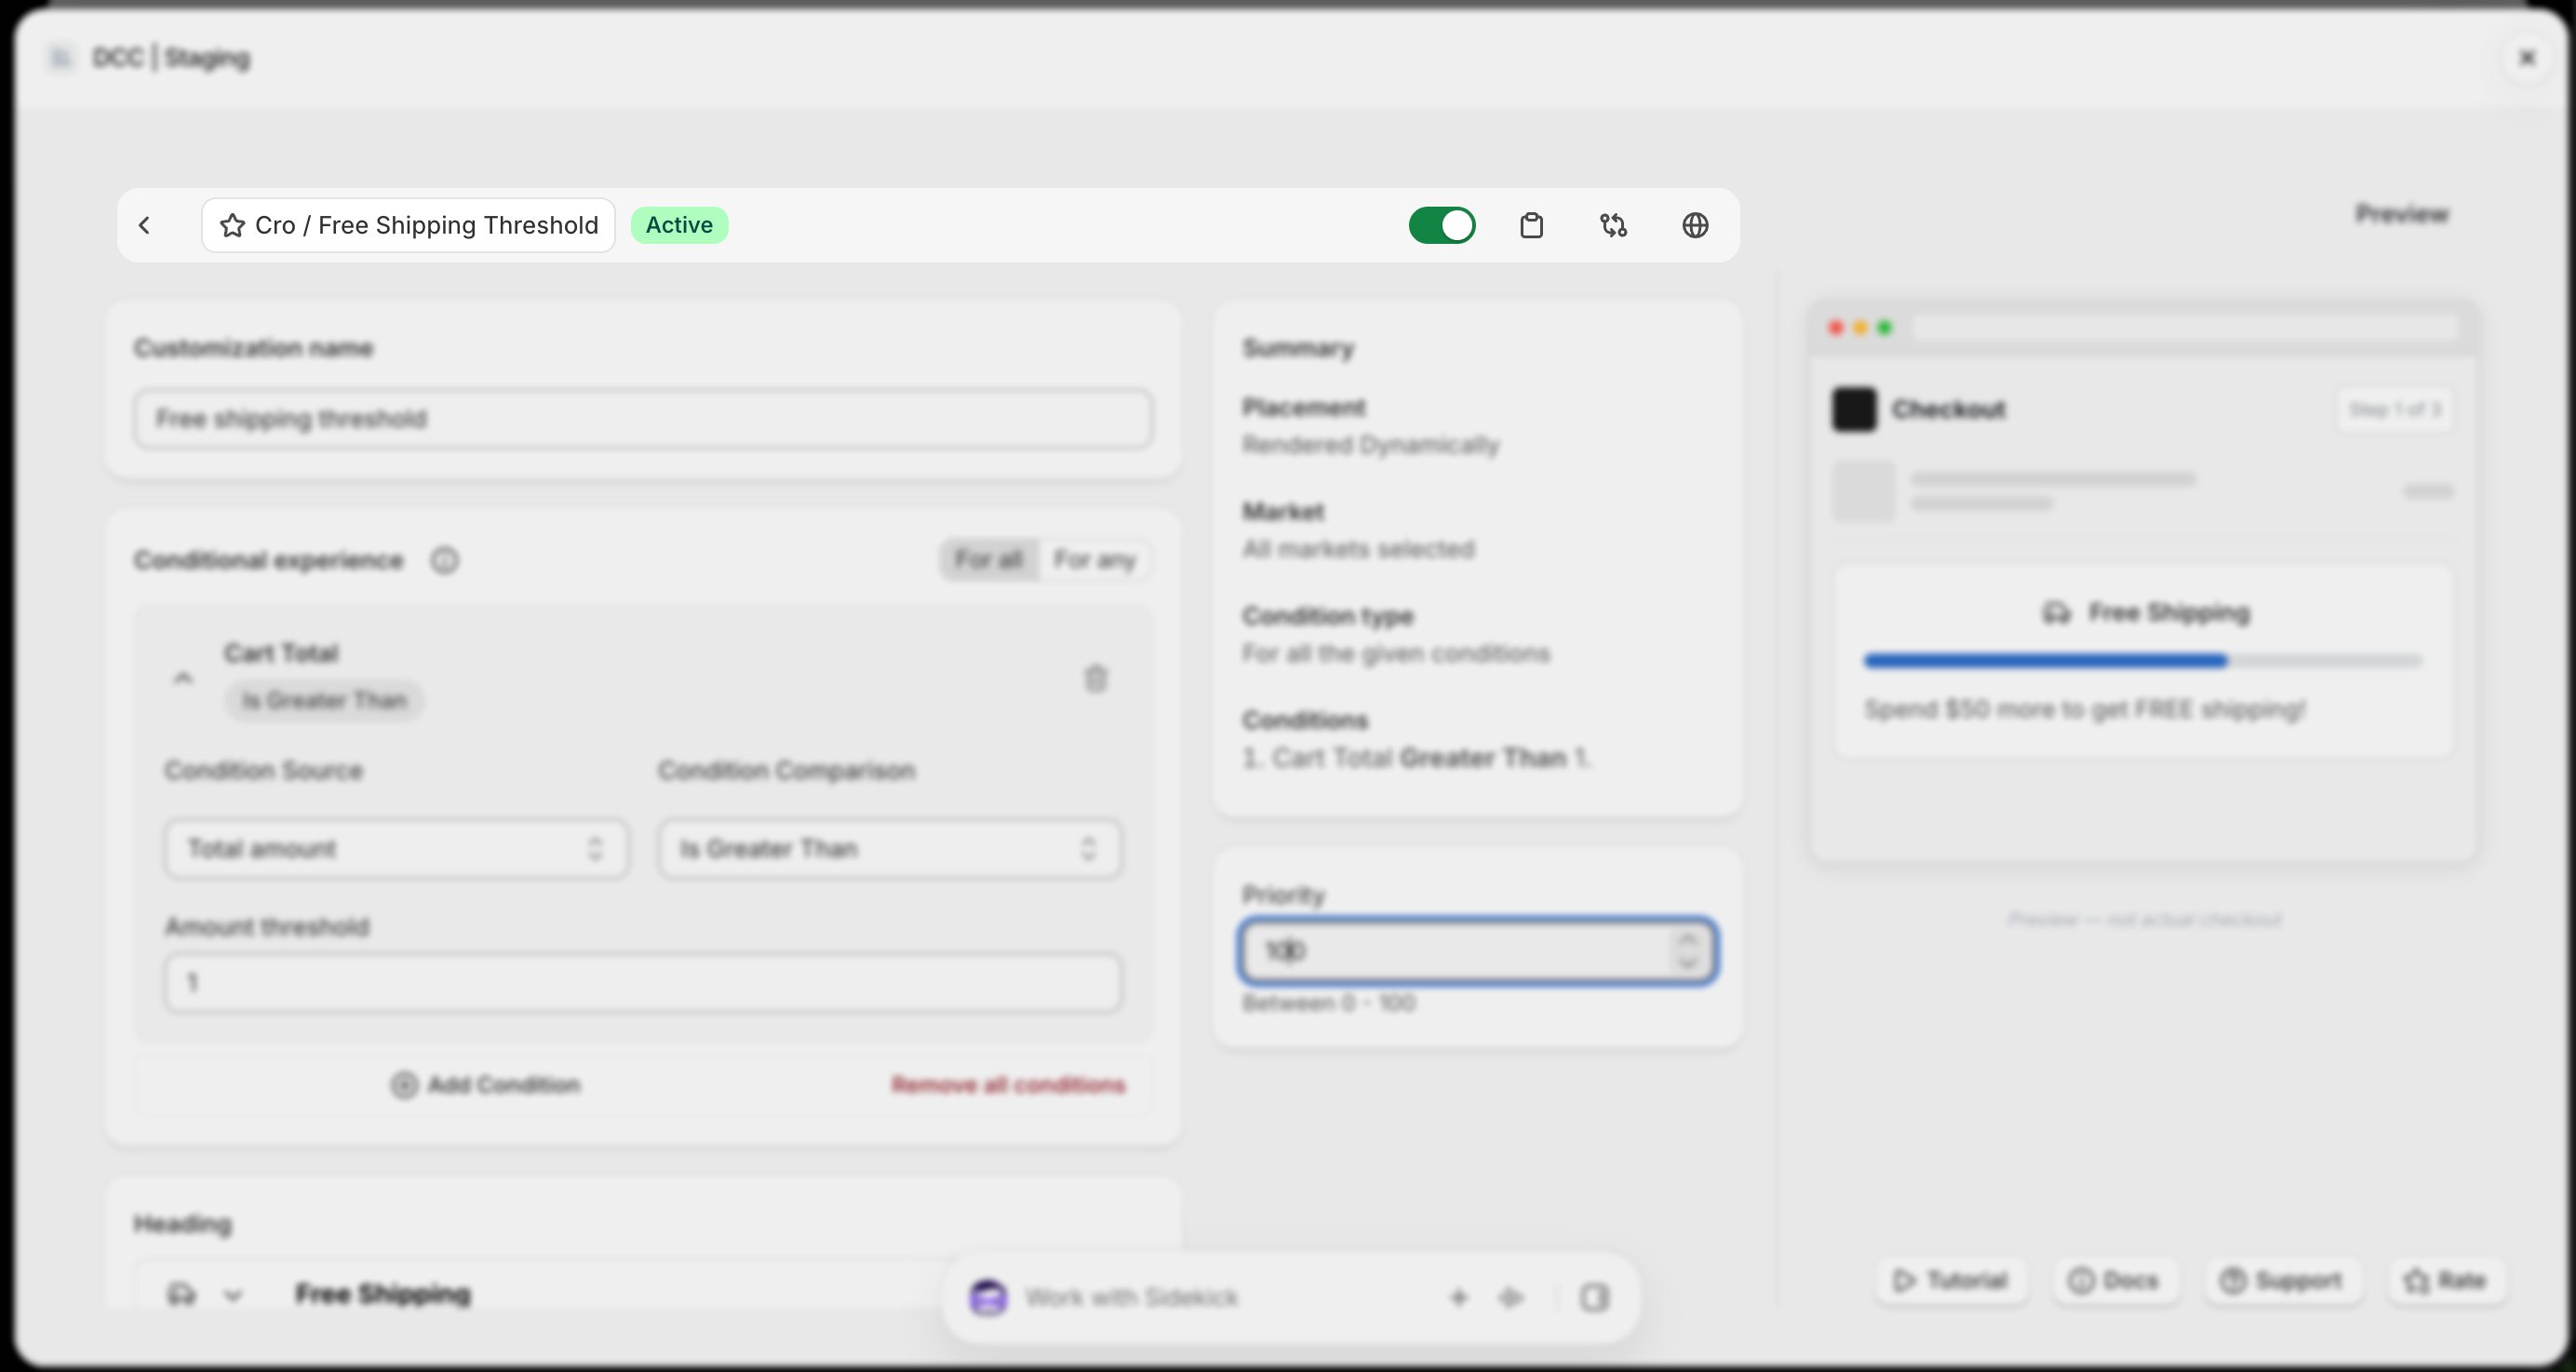This screenshot has width=2576, height=1372.
Task: Go back with the left arrow
Action: point(145,225)
